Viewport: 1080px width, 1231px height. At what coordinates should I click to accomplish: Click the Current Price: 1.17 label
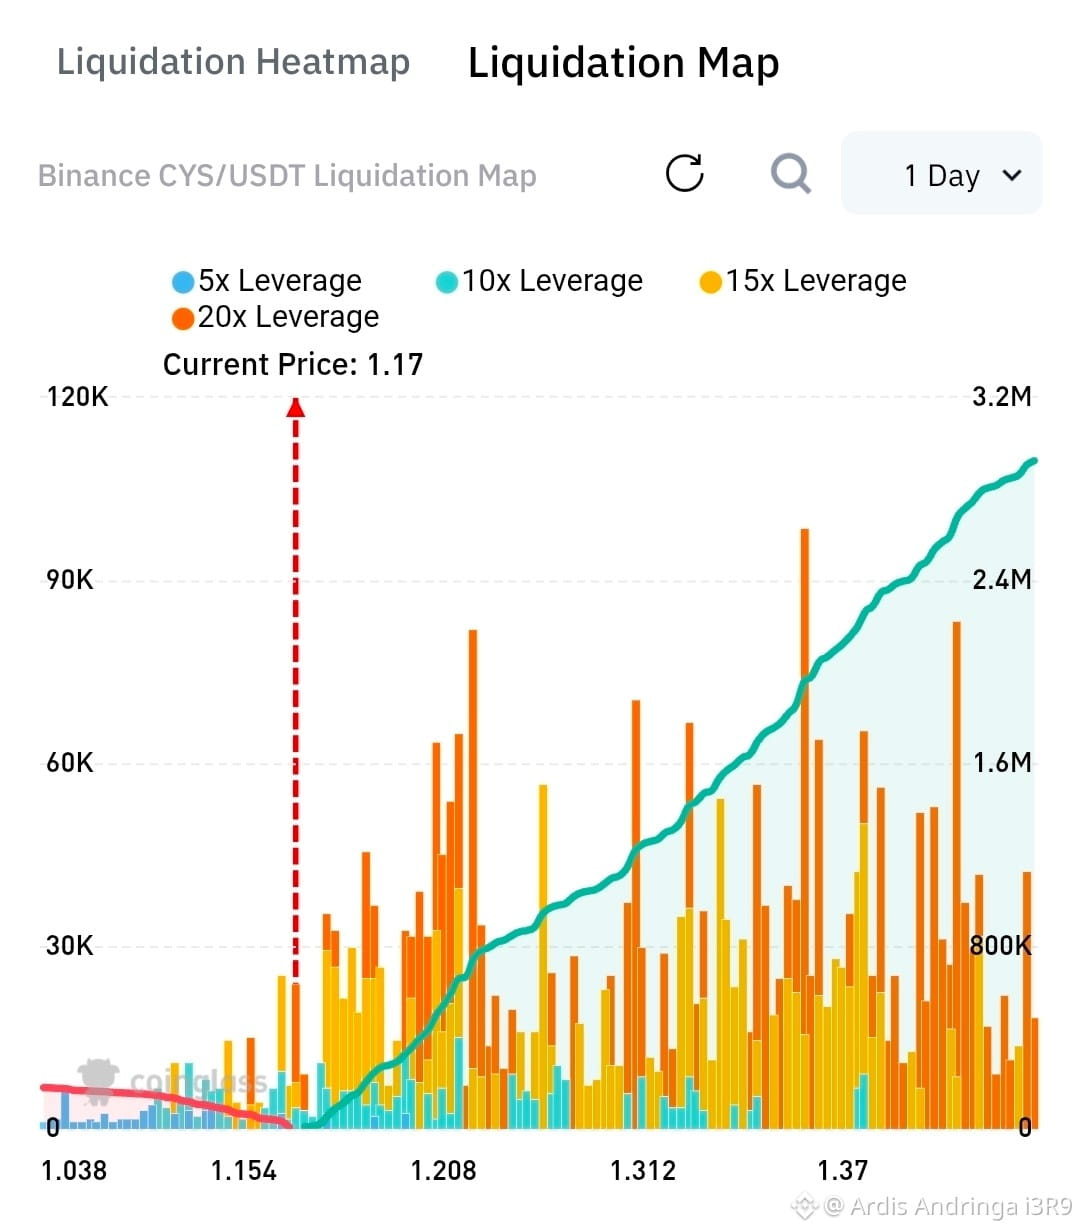tap(293, 364)
